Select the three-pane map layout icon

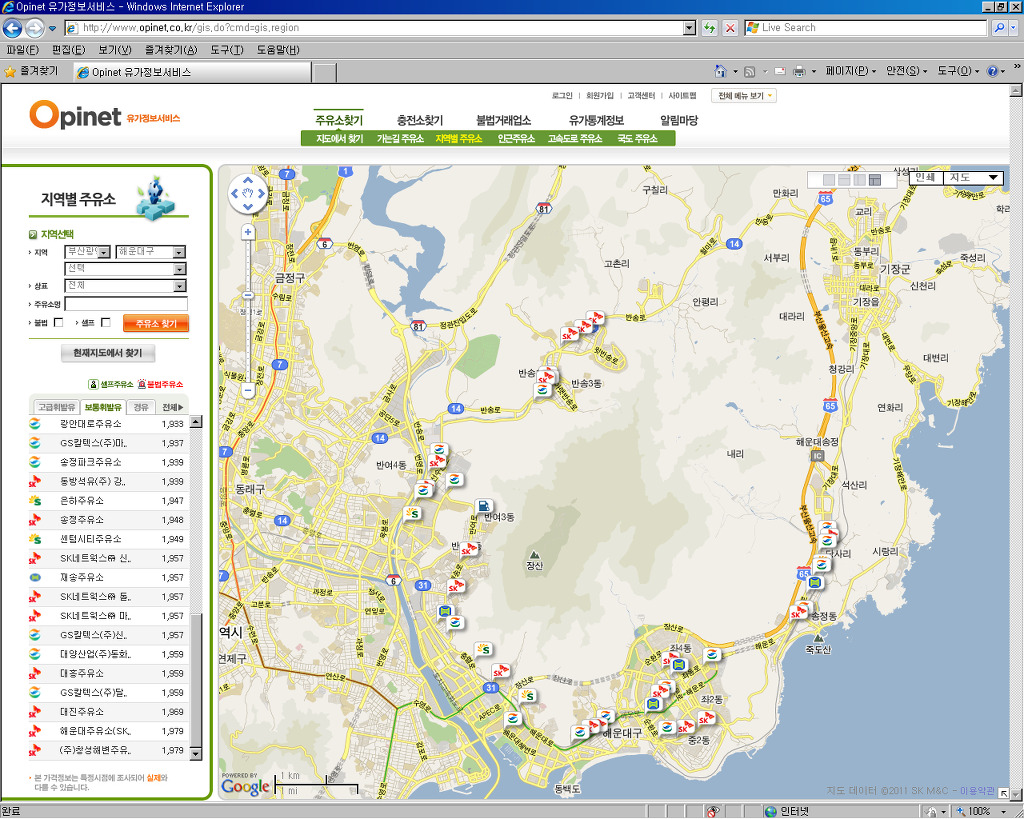pyautogui.click(x=875, y=180)
